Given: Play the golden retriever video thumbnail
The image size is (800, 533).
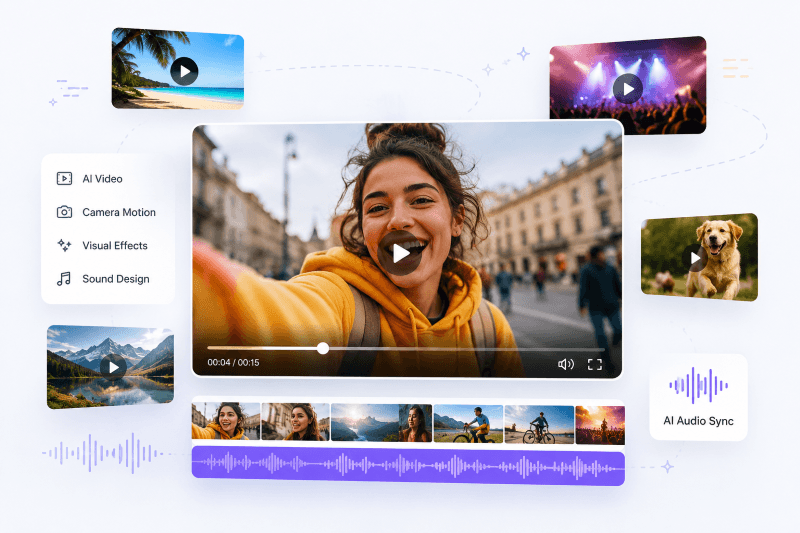Looking at the screenshot, I should [x=694, y=259].
